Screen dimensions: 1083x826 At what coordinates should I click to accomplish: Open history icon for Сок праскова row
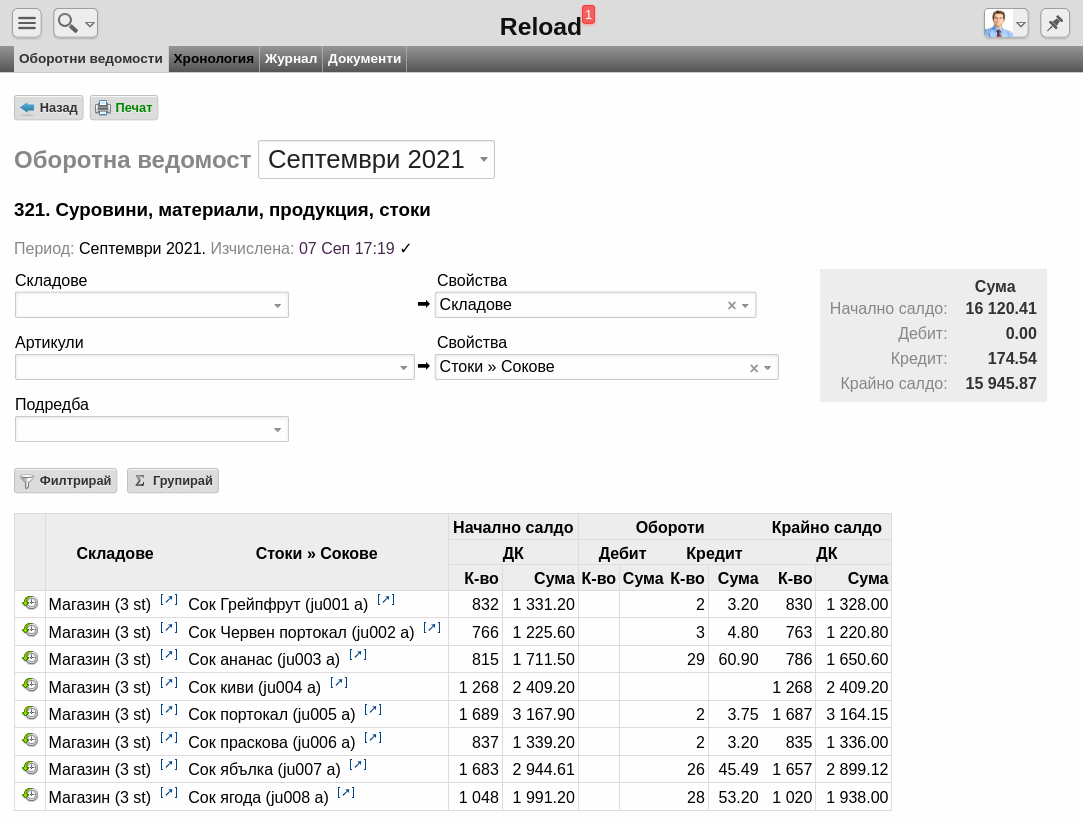point(30,740)
